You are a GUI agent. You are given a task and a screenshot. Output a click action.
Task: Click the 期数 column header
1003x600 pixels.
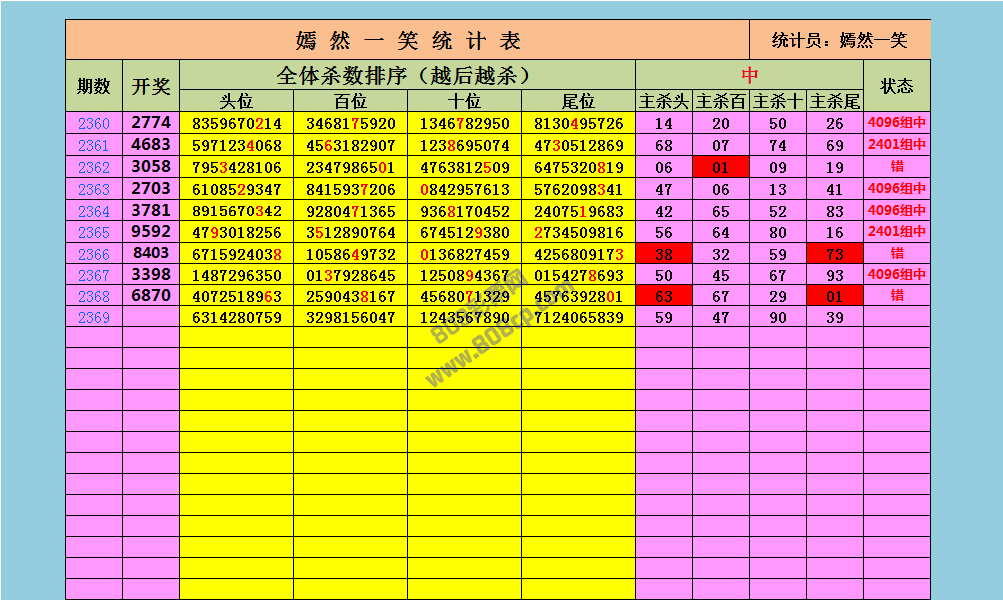coord(94,86)
